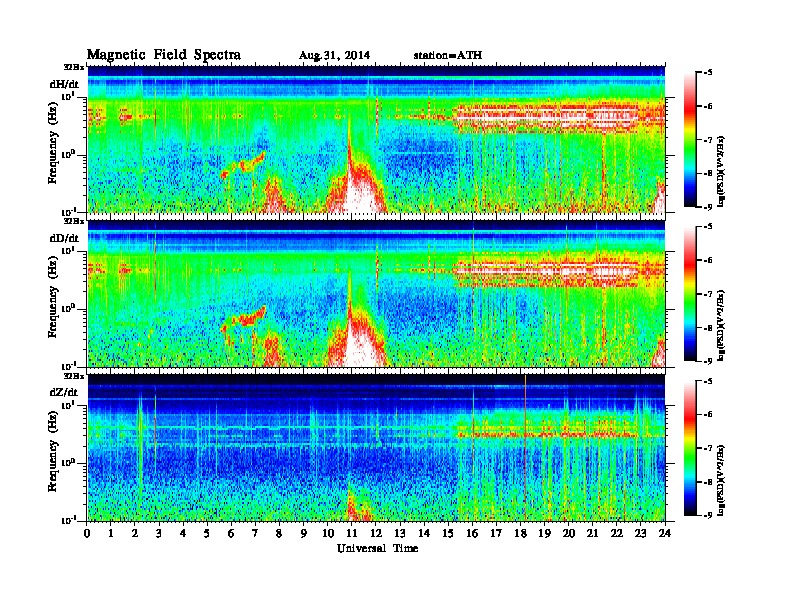
Task: Click hour "4" on the Universal Time axis
Action: point(183,533)
